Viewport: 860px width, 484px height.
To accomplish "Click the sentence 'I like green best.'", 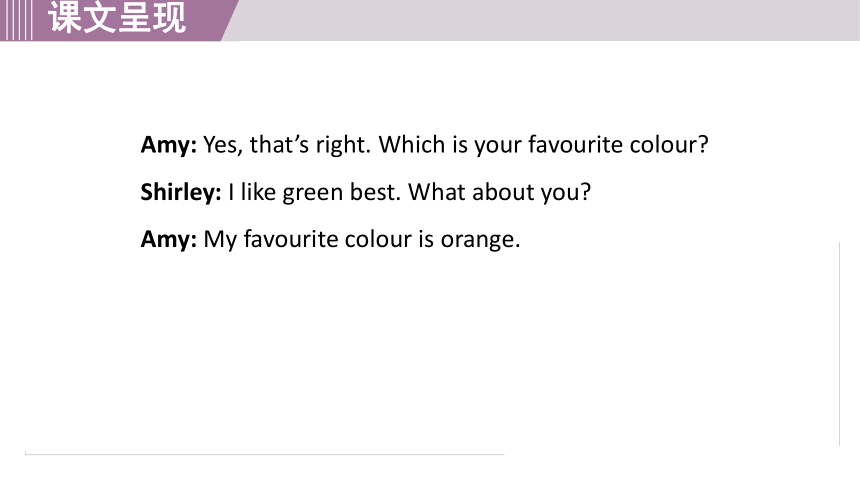I will tap(315, 193).
